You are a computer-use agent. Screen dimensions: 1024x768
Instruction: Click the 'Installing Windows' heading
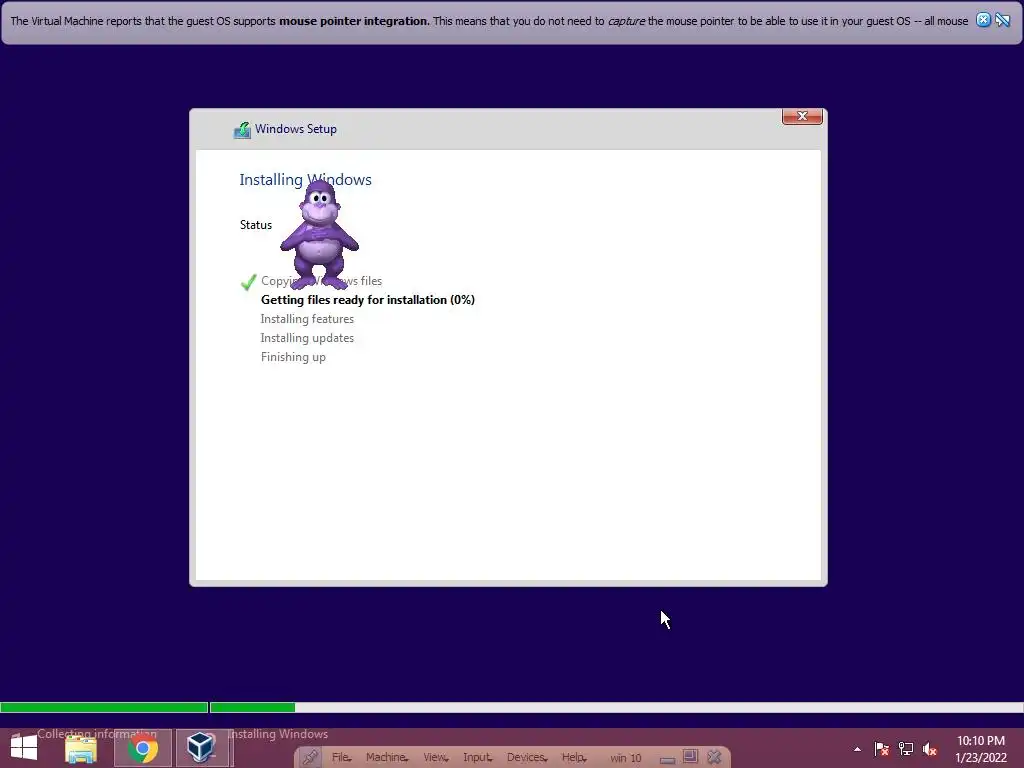click(x=305, y=180)
